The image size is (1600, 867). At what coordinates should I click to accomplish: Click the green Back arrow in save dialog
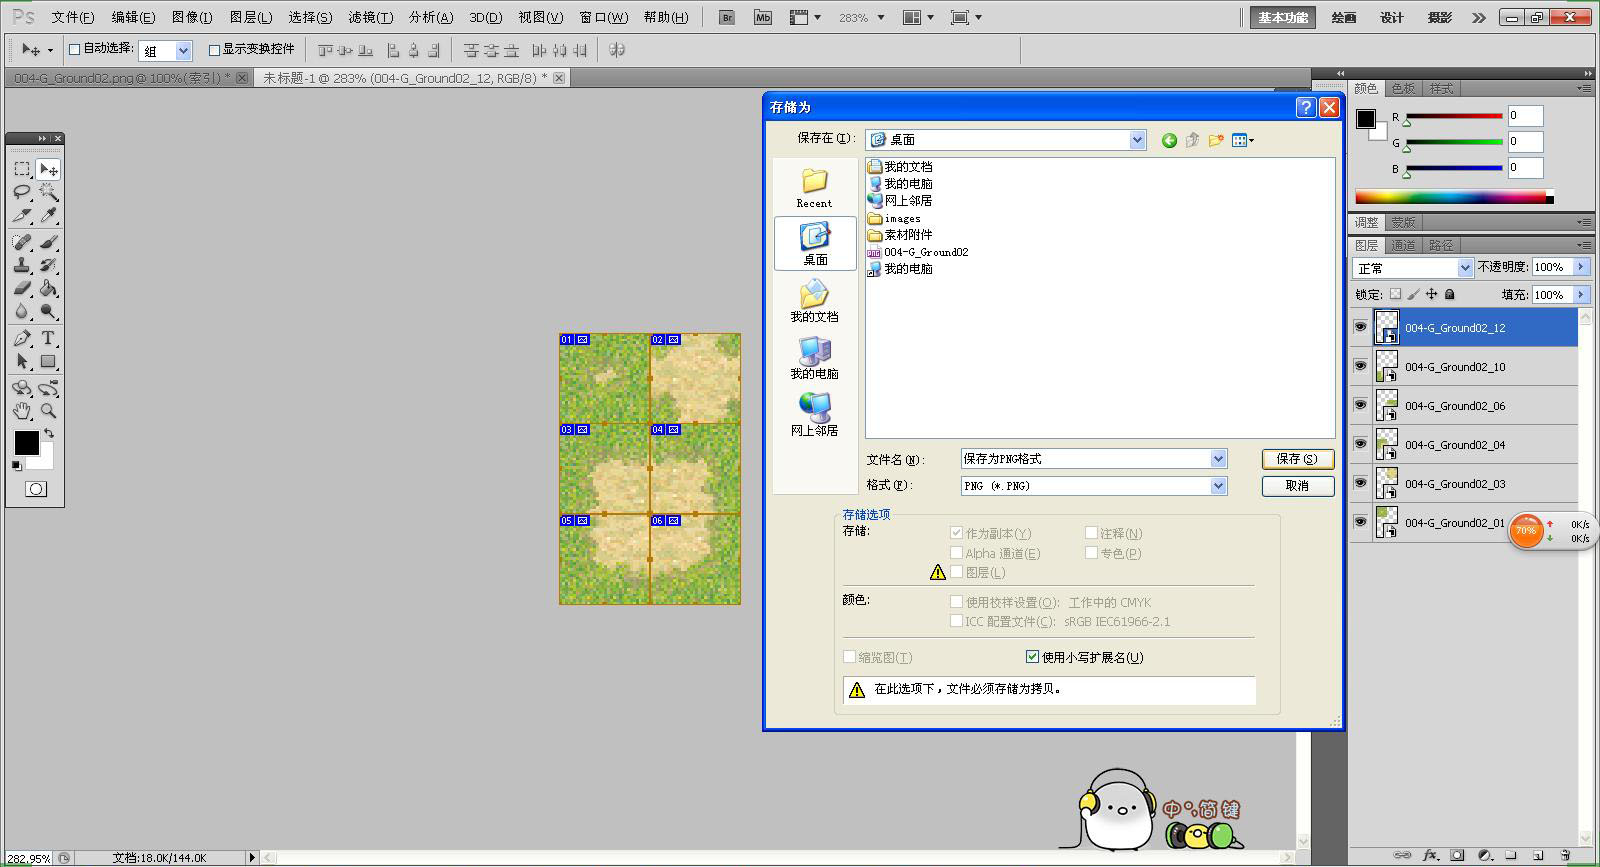click(x=1169, y=141)
